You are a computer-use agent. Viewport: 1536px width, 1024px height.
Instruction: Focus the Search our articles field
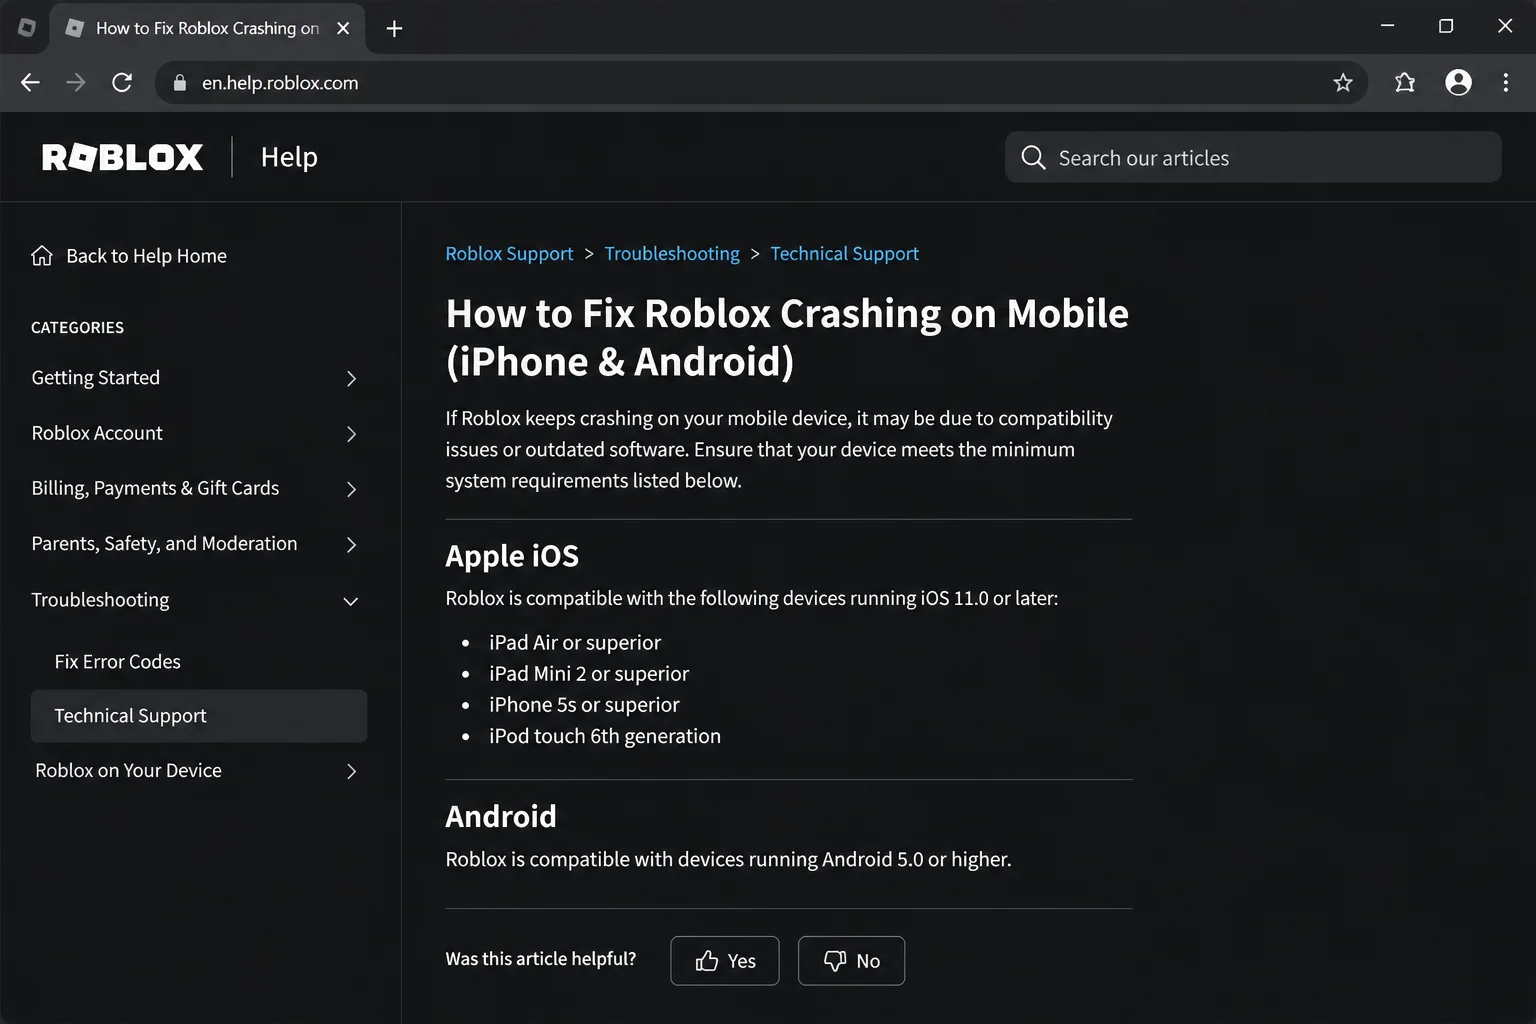pos(1253,158)
